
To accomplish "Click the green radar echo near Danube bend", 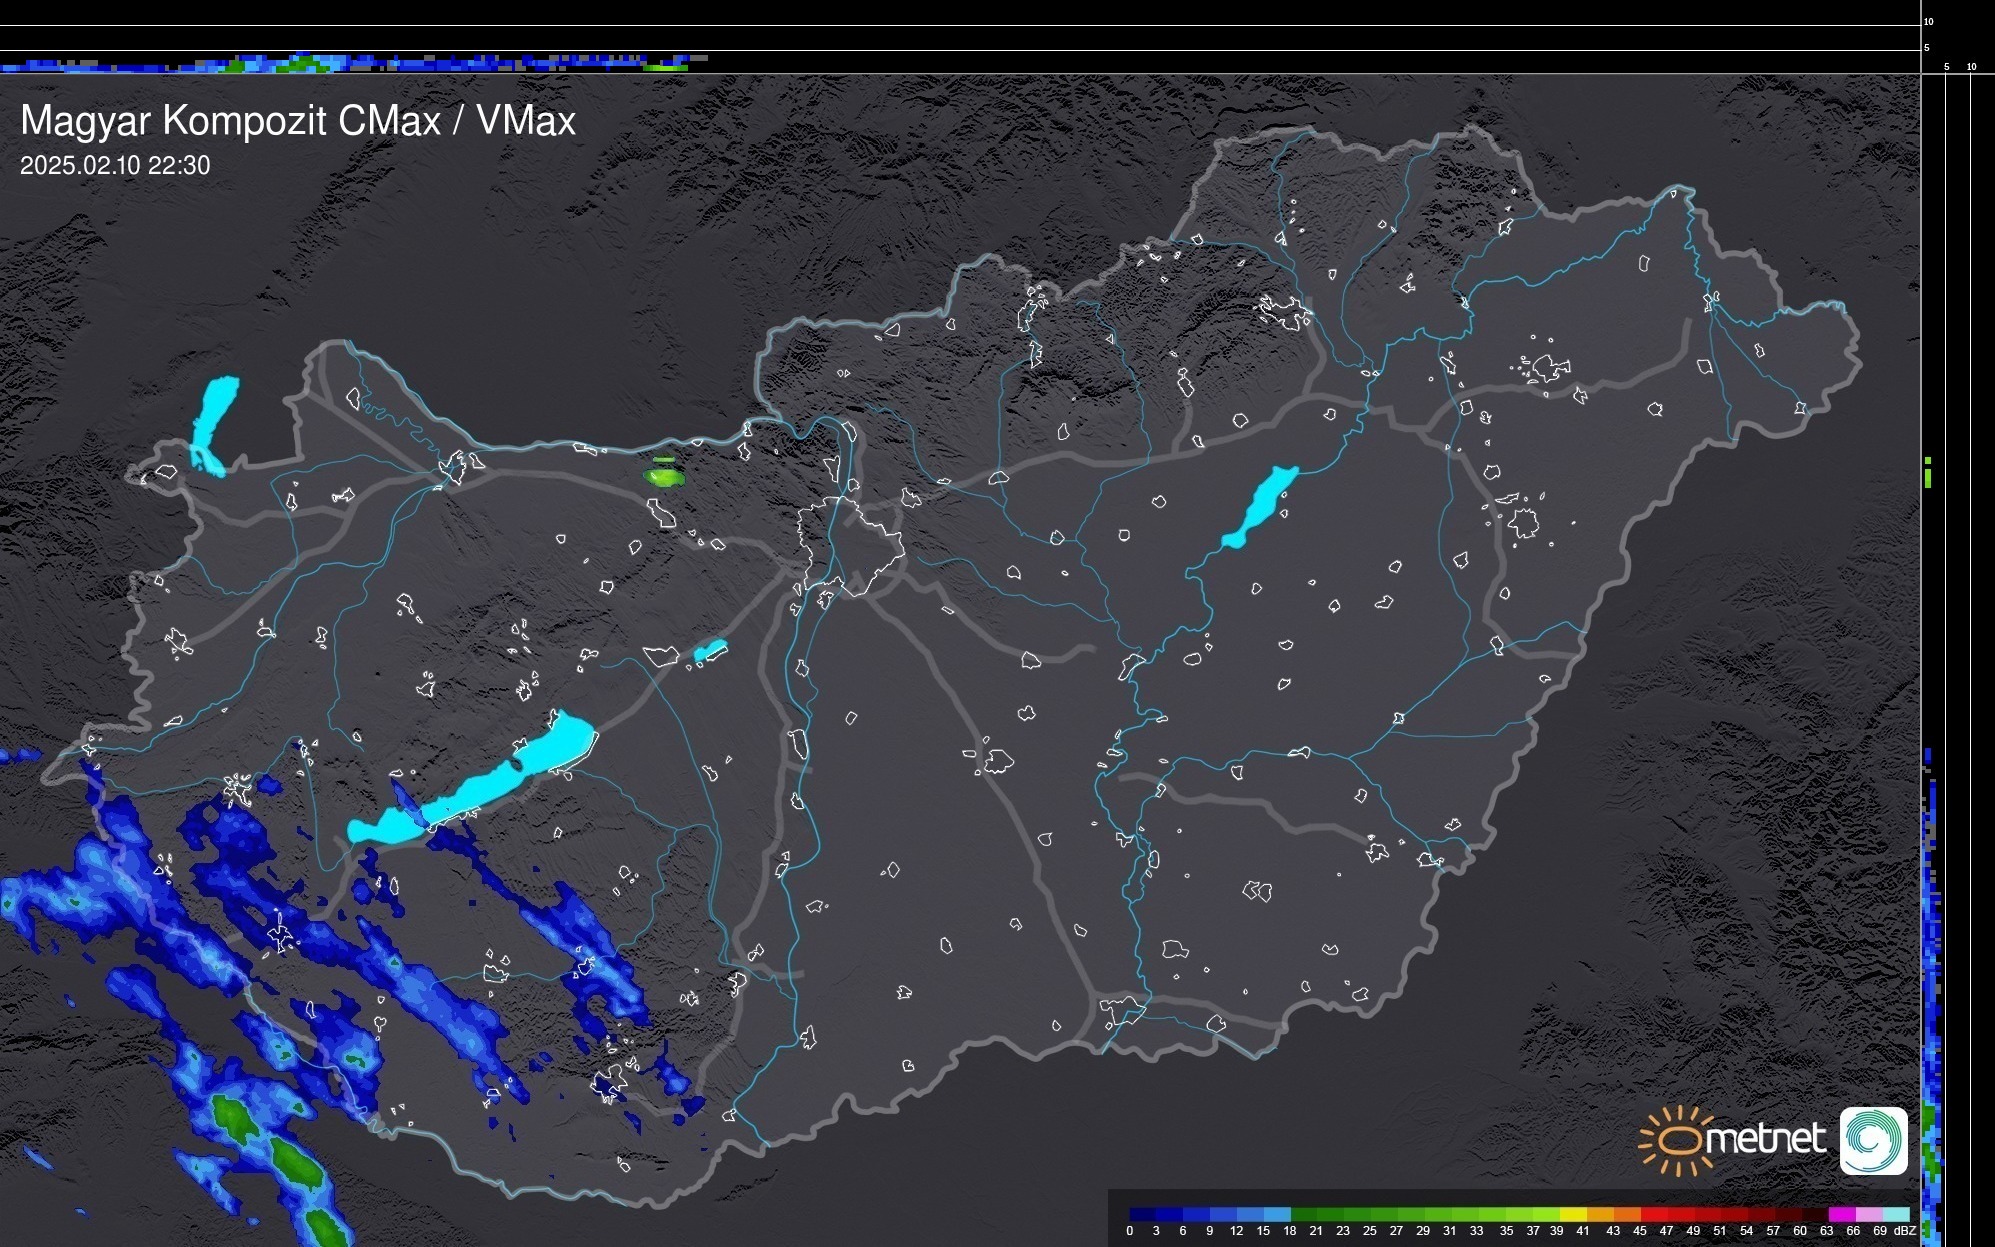I will coord(664,476).
